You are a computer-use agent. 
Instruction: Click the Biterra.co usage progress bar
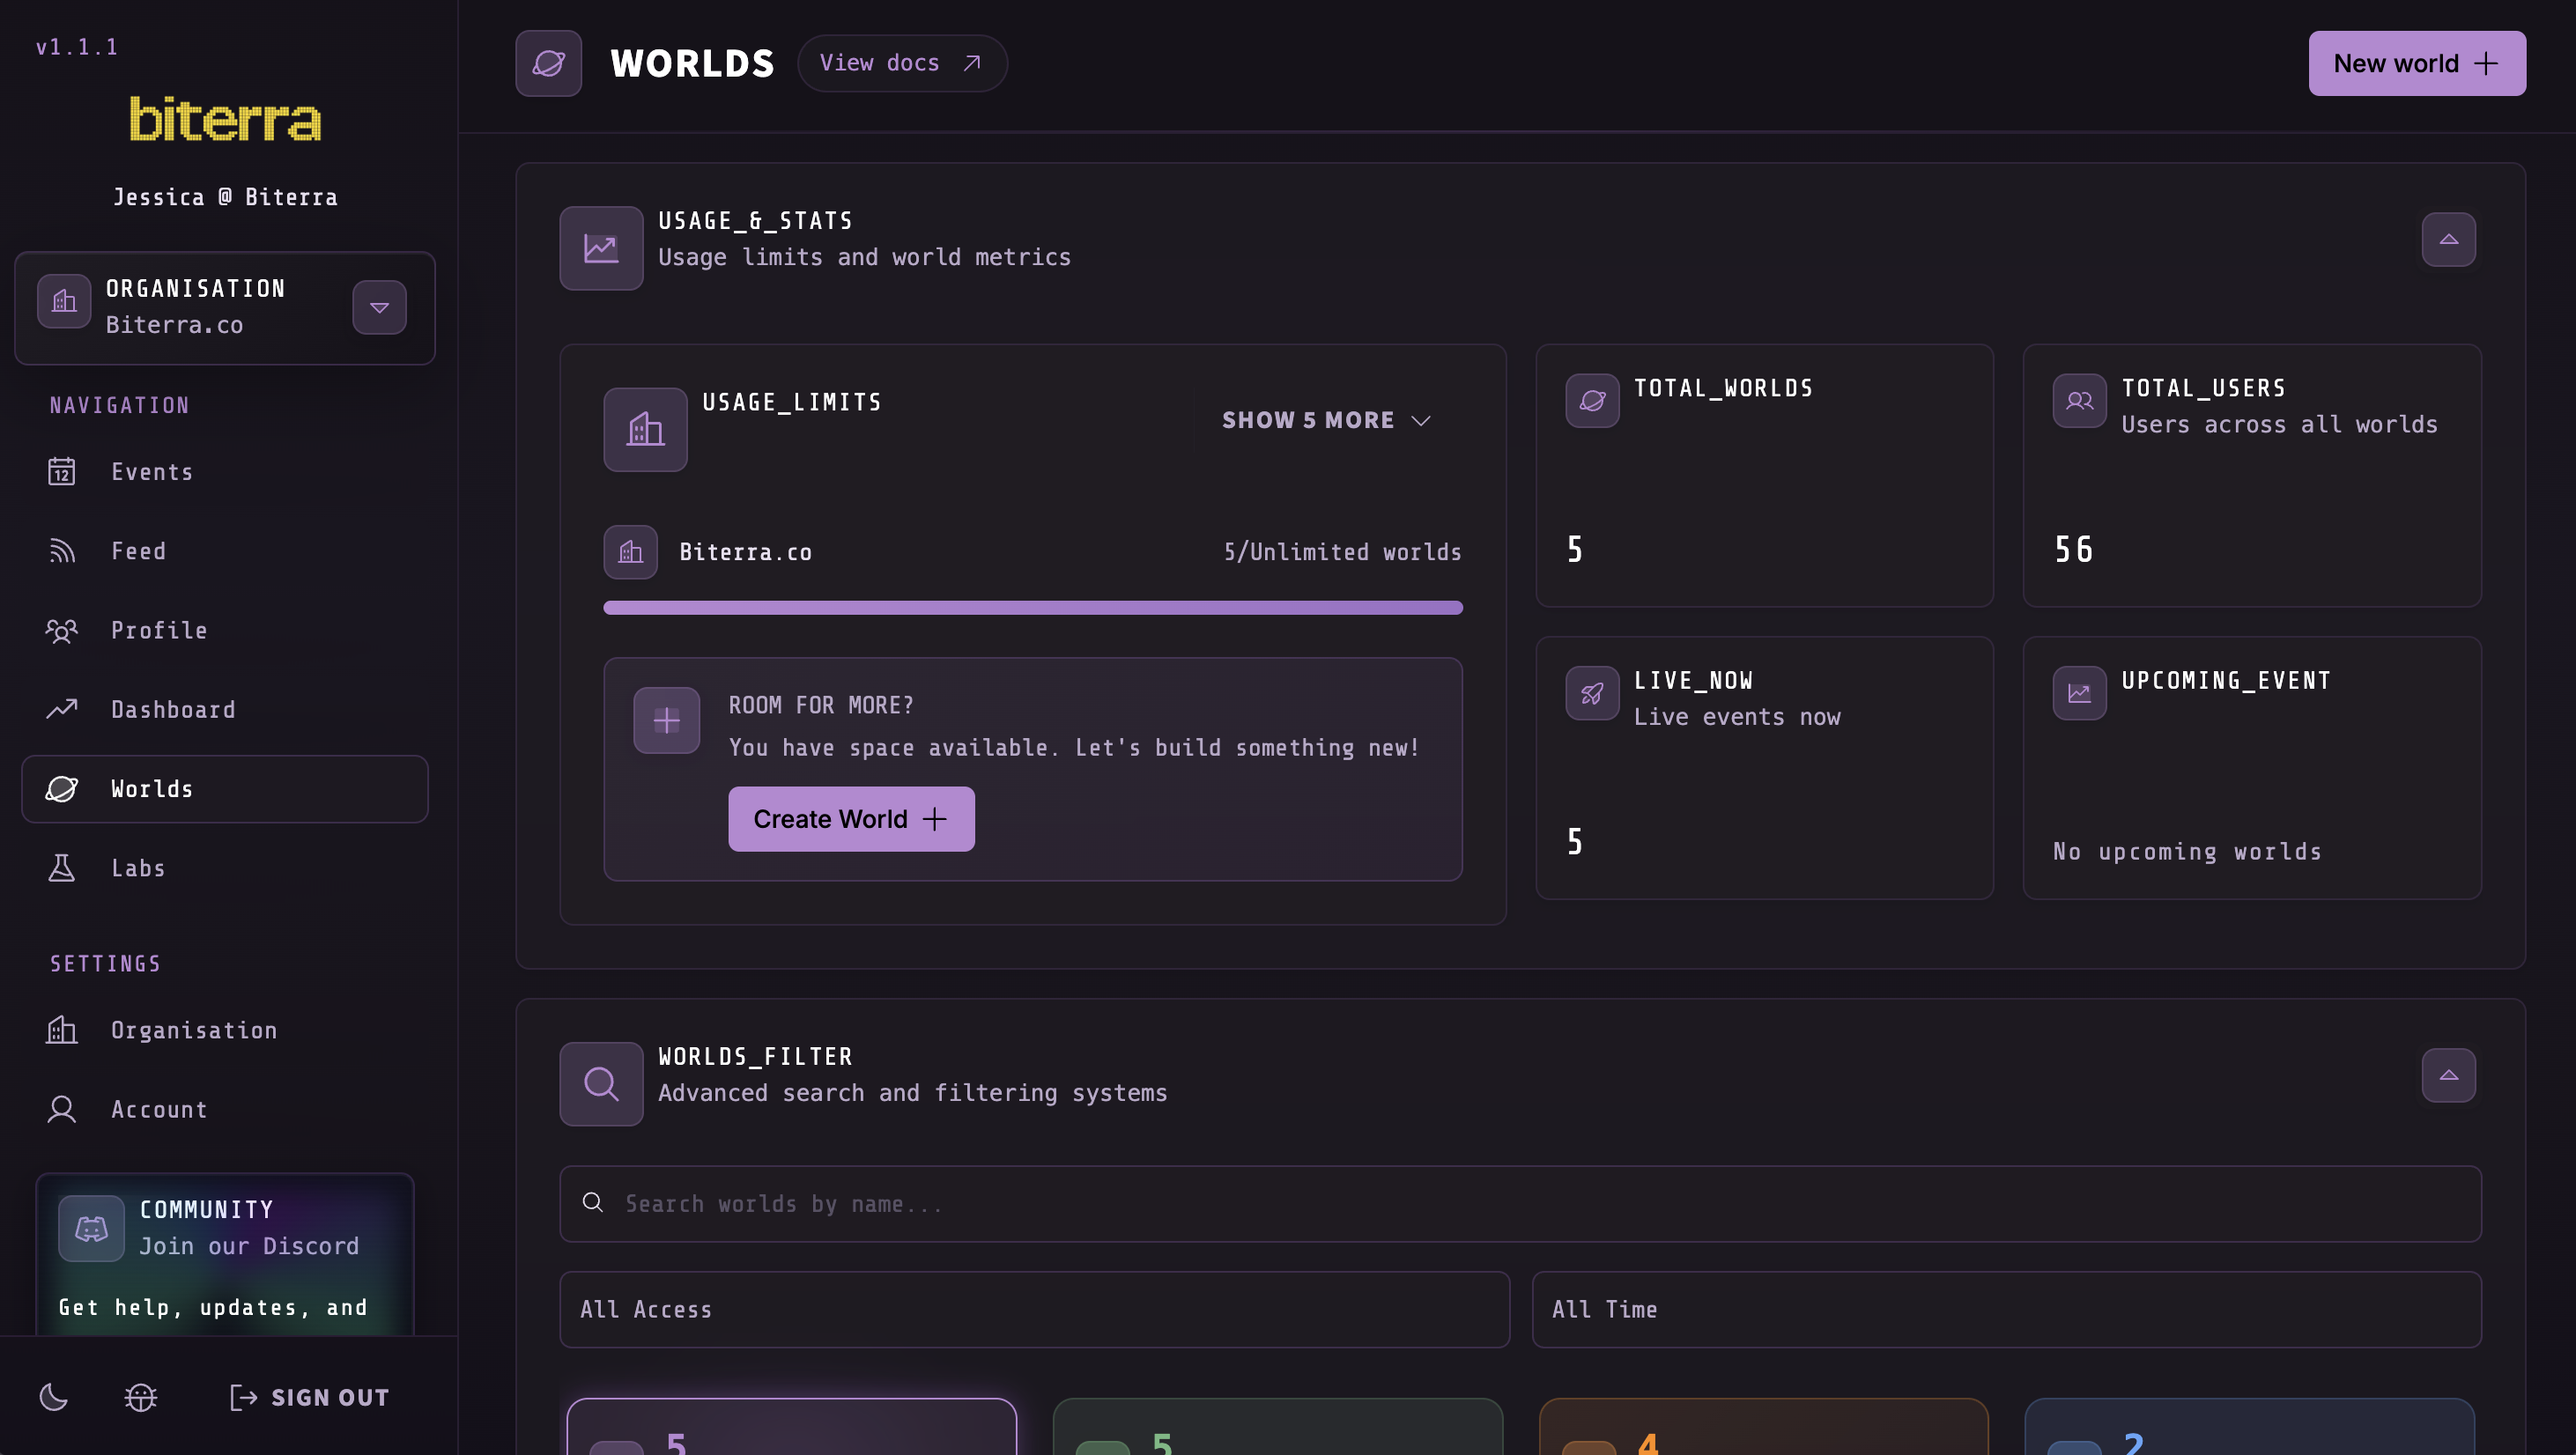pyautogui.click(x=1033, y=607)
